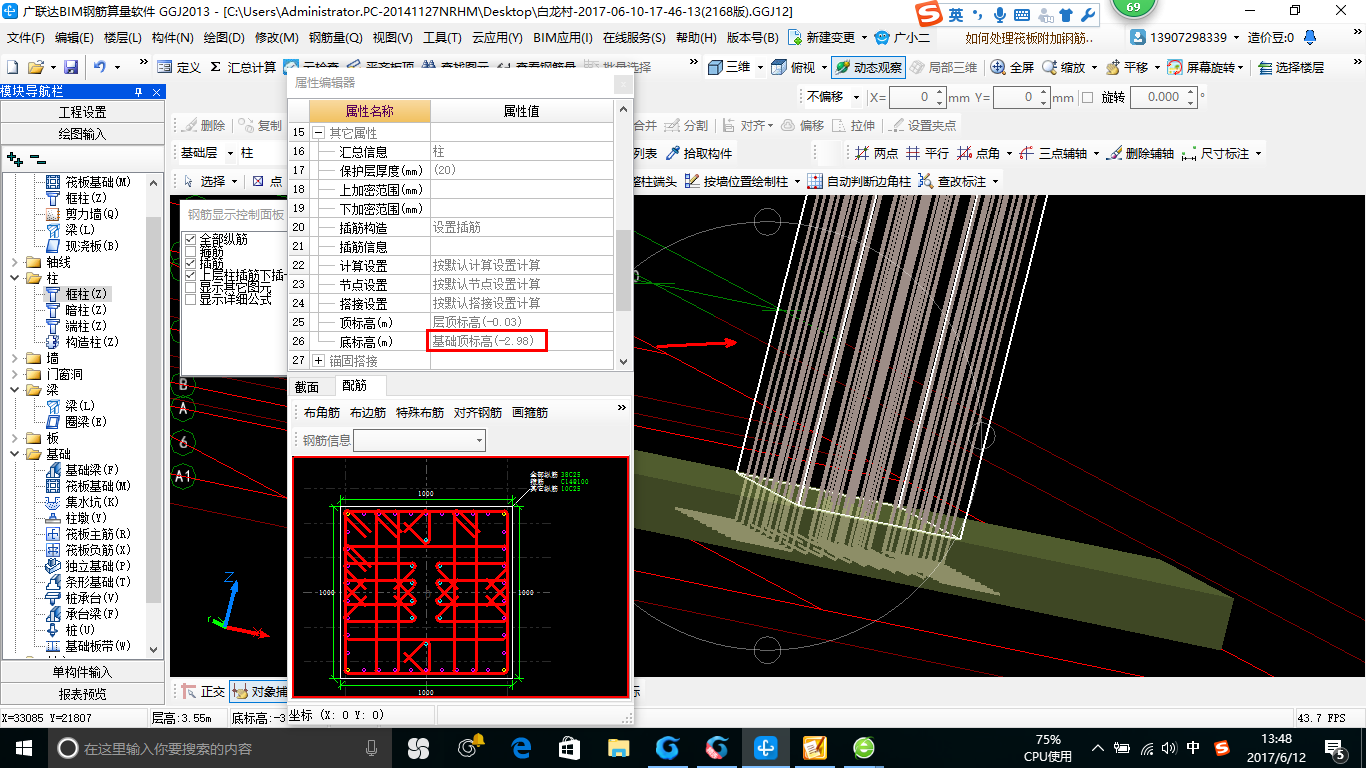The image size is (1366, 768).
Task: Click 屏幕旋转 screen rotate tool
Action: point(1203,67)
